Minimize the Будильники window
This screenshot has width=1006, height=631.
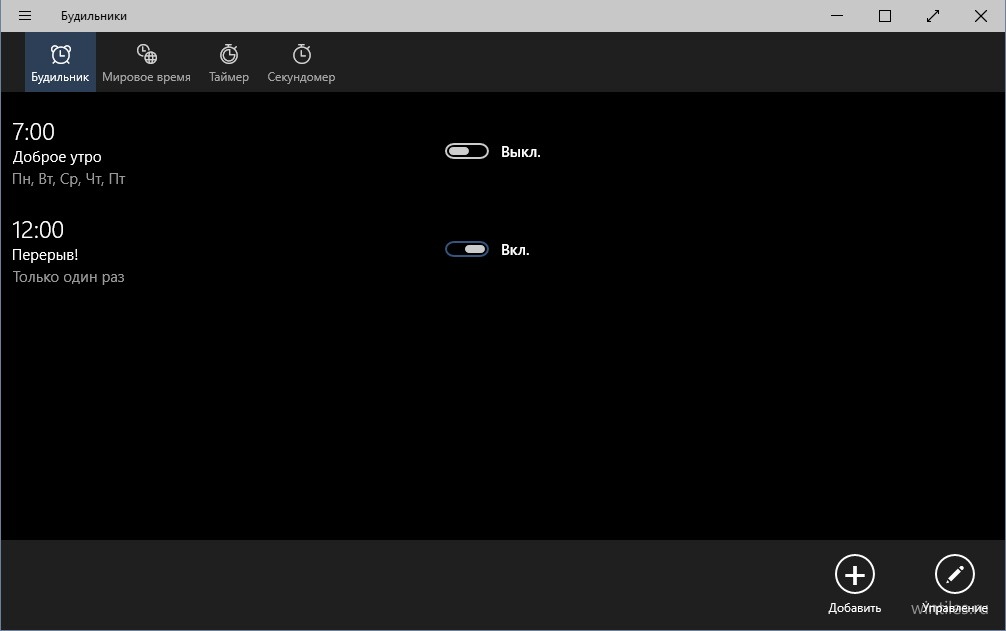coord(837,16)
